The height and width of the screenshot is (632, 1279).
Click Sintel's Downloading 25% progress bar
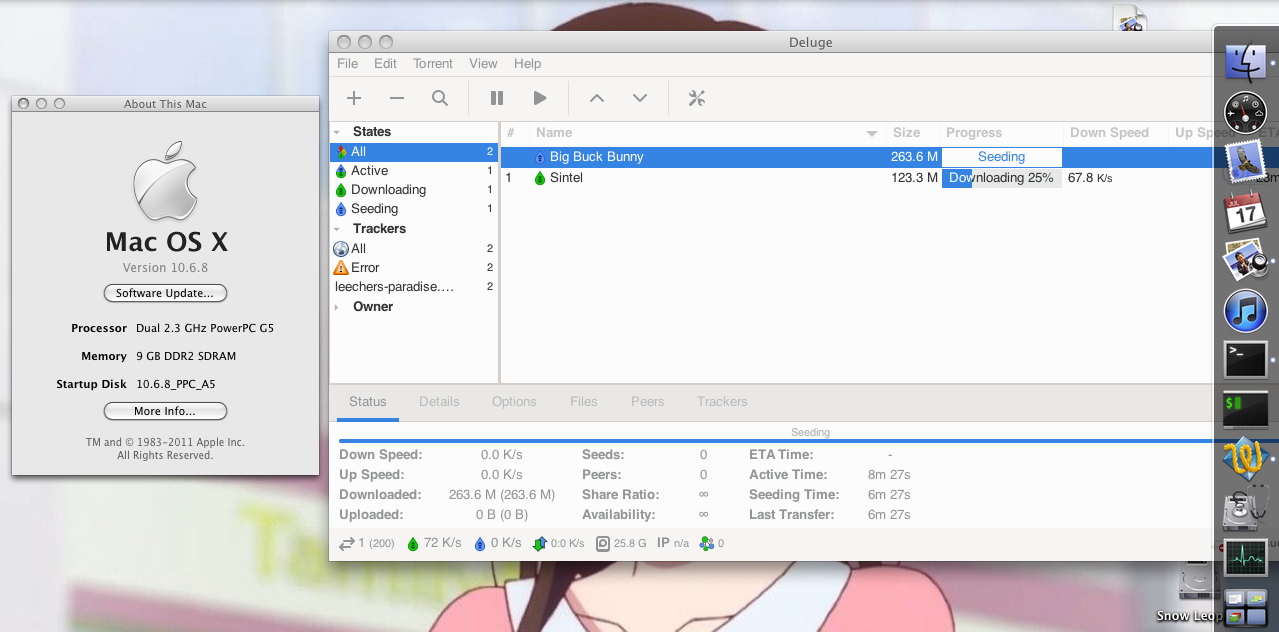(x=1002, y=178)
